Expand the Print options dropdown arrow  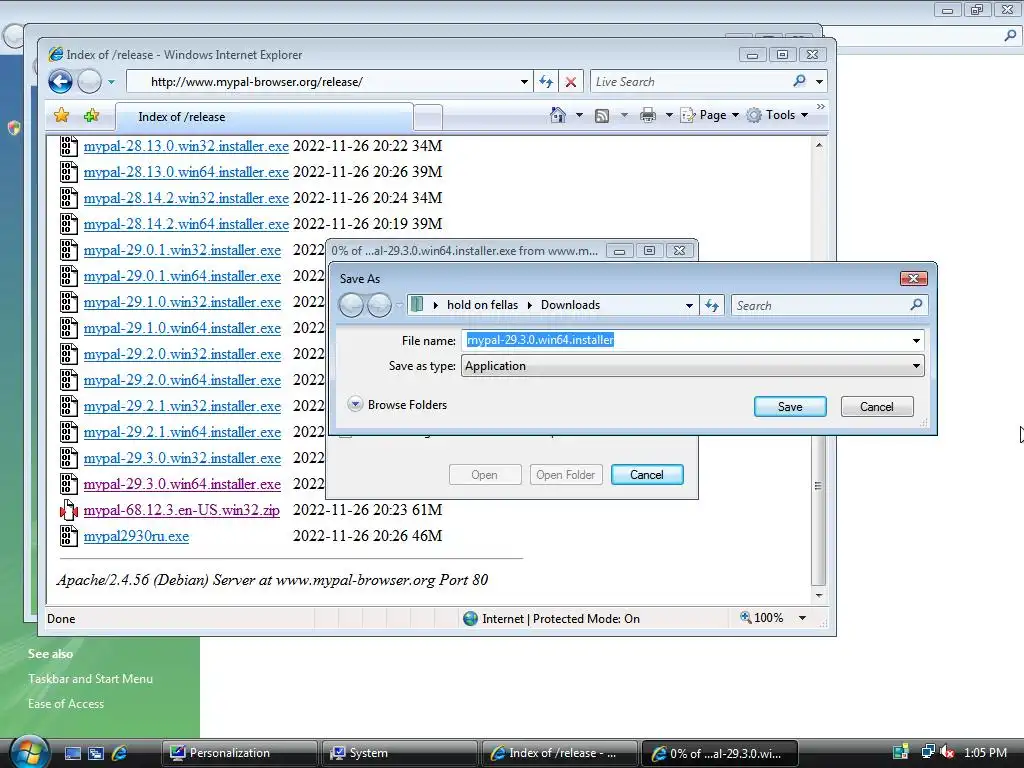coord(669,115)
